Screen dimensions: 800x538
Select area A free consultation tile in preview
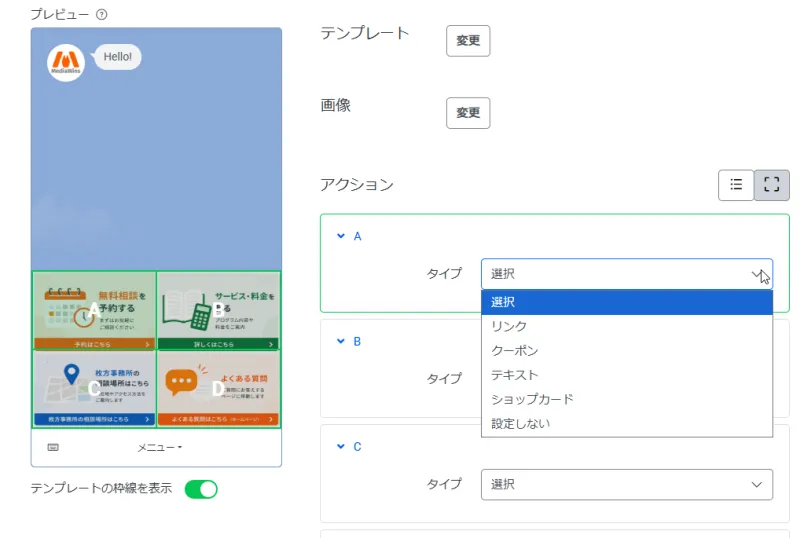94,310
